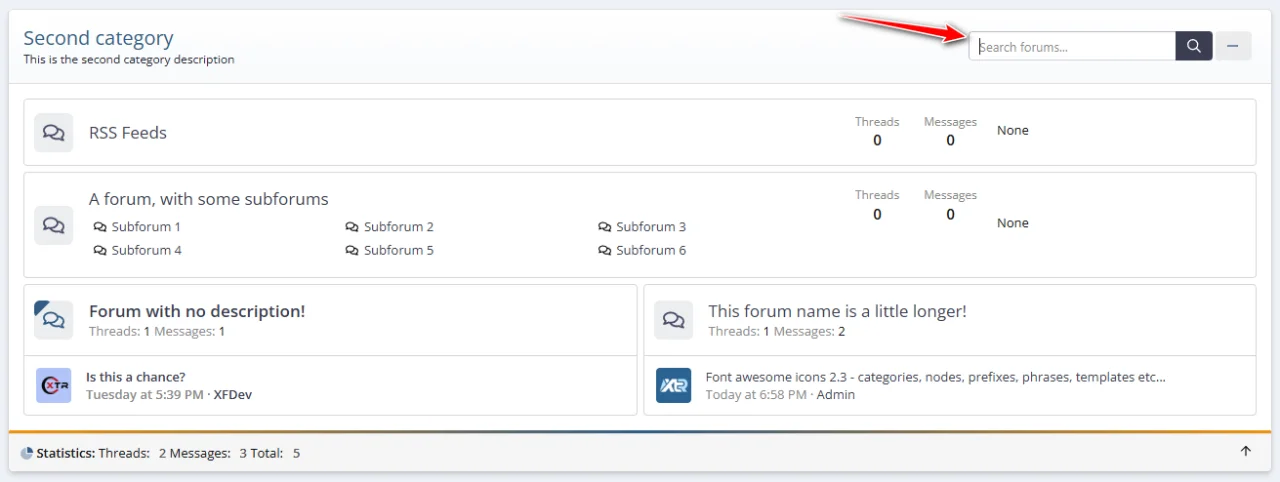Image resolution: width=1280 pixels, height=482 pixels.
Task: Go to Subforum 5
Action: 398,250
